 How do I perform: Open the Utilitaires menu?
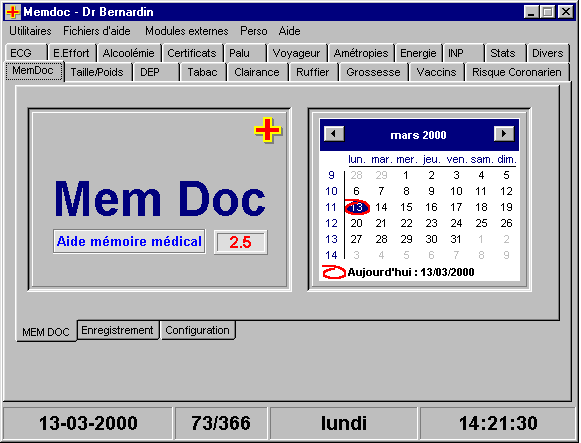pos(30,31)
